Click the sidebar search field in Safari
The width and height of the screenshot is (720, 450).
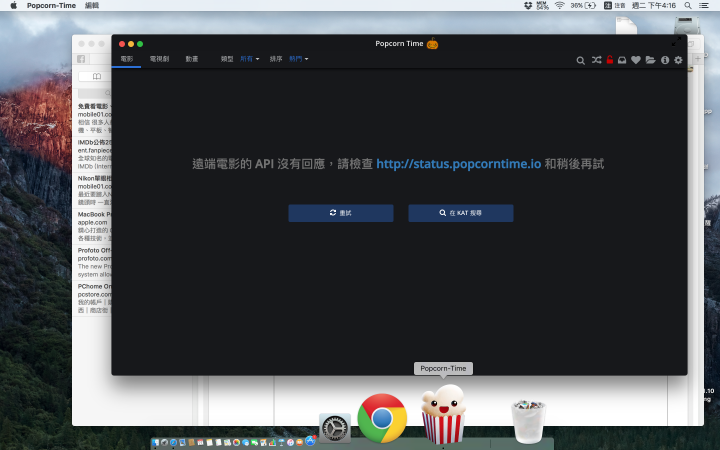point(95,93)
